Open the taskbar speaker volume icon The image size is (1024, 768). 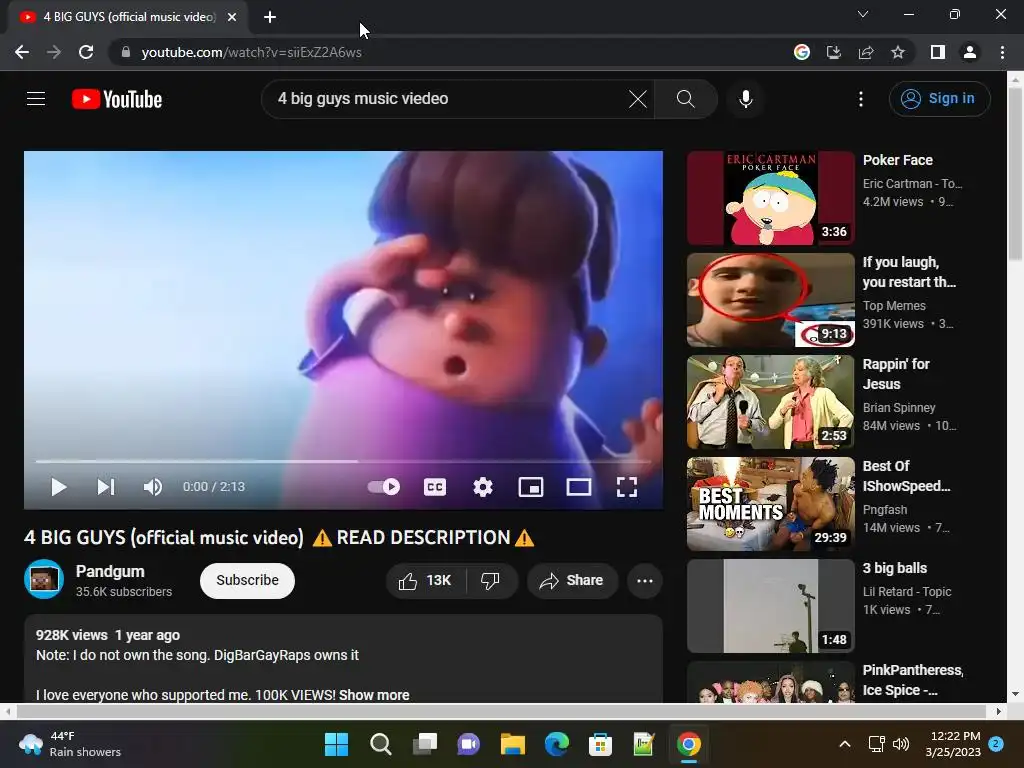coord(901,744)
